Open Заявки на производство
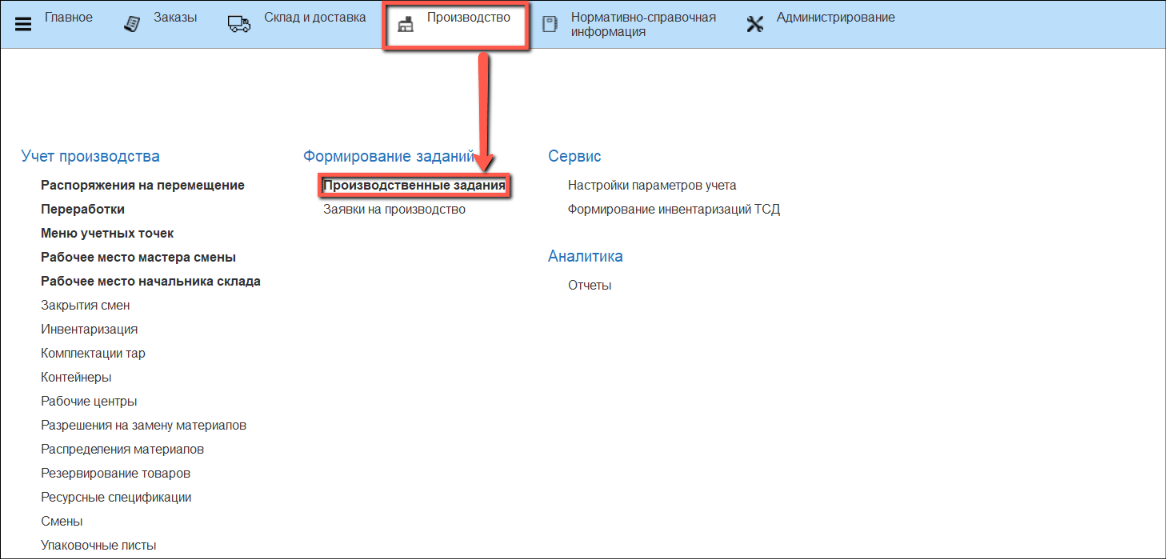This screenshot has height=559, width=1166. point(394,210)
